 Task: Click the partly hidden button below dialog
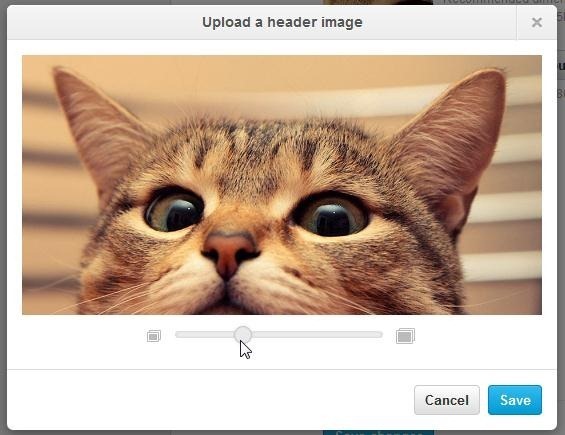pos(378,432)
